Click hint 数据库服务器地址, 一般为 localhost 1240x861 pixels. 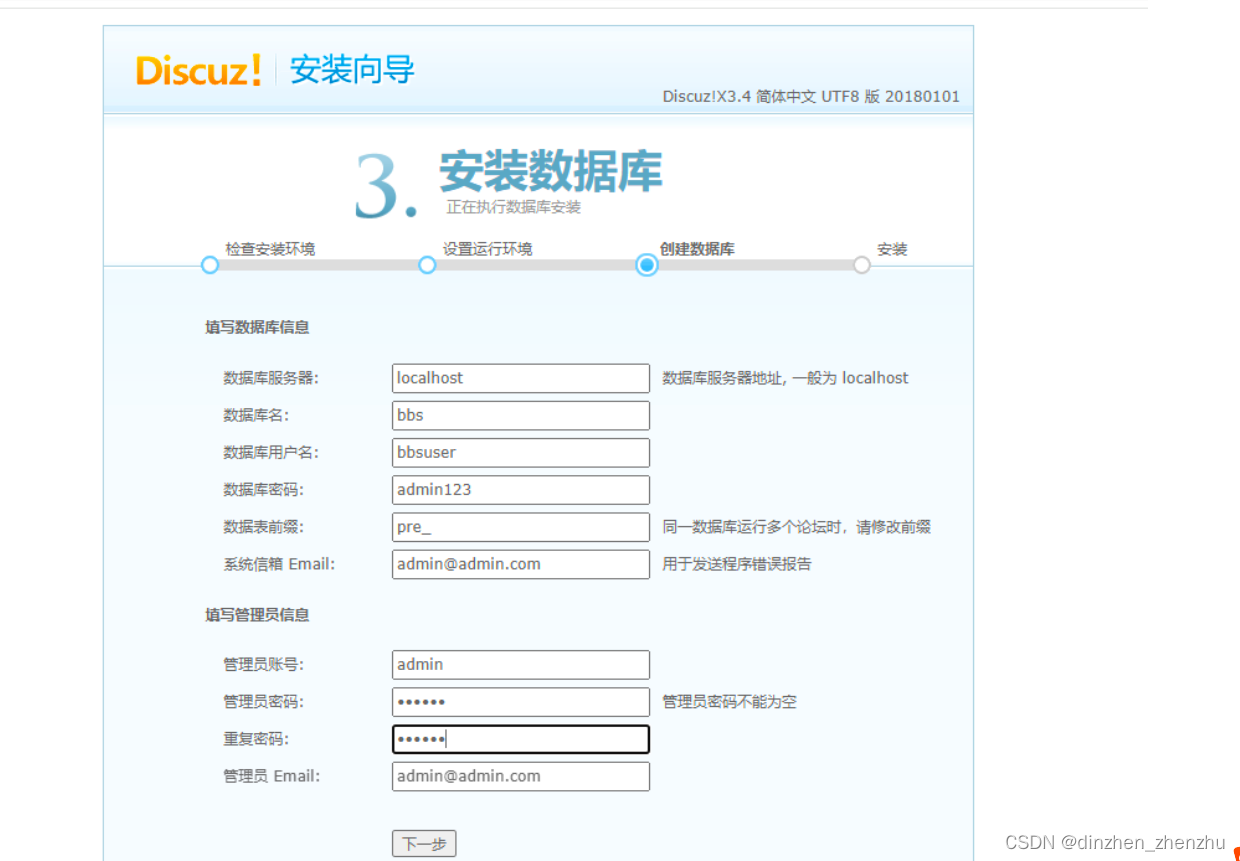click(785, 378)
